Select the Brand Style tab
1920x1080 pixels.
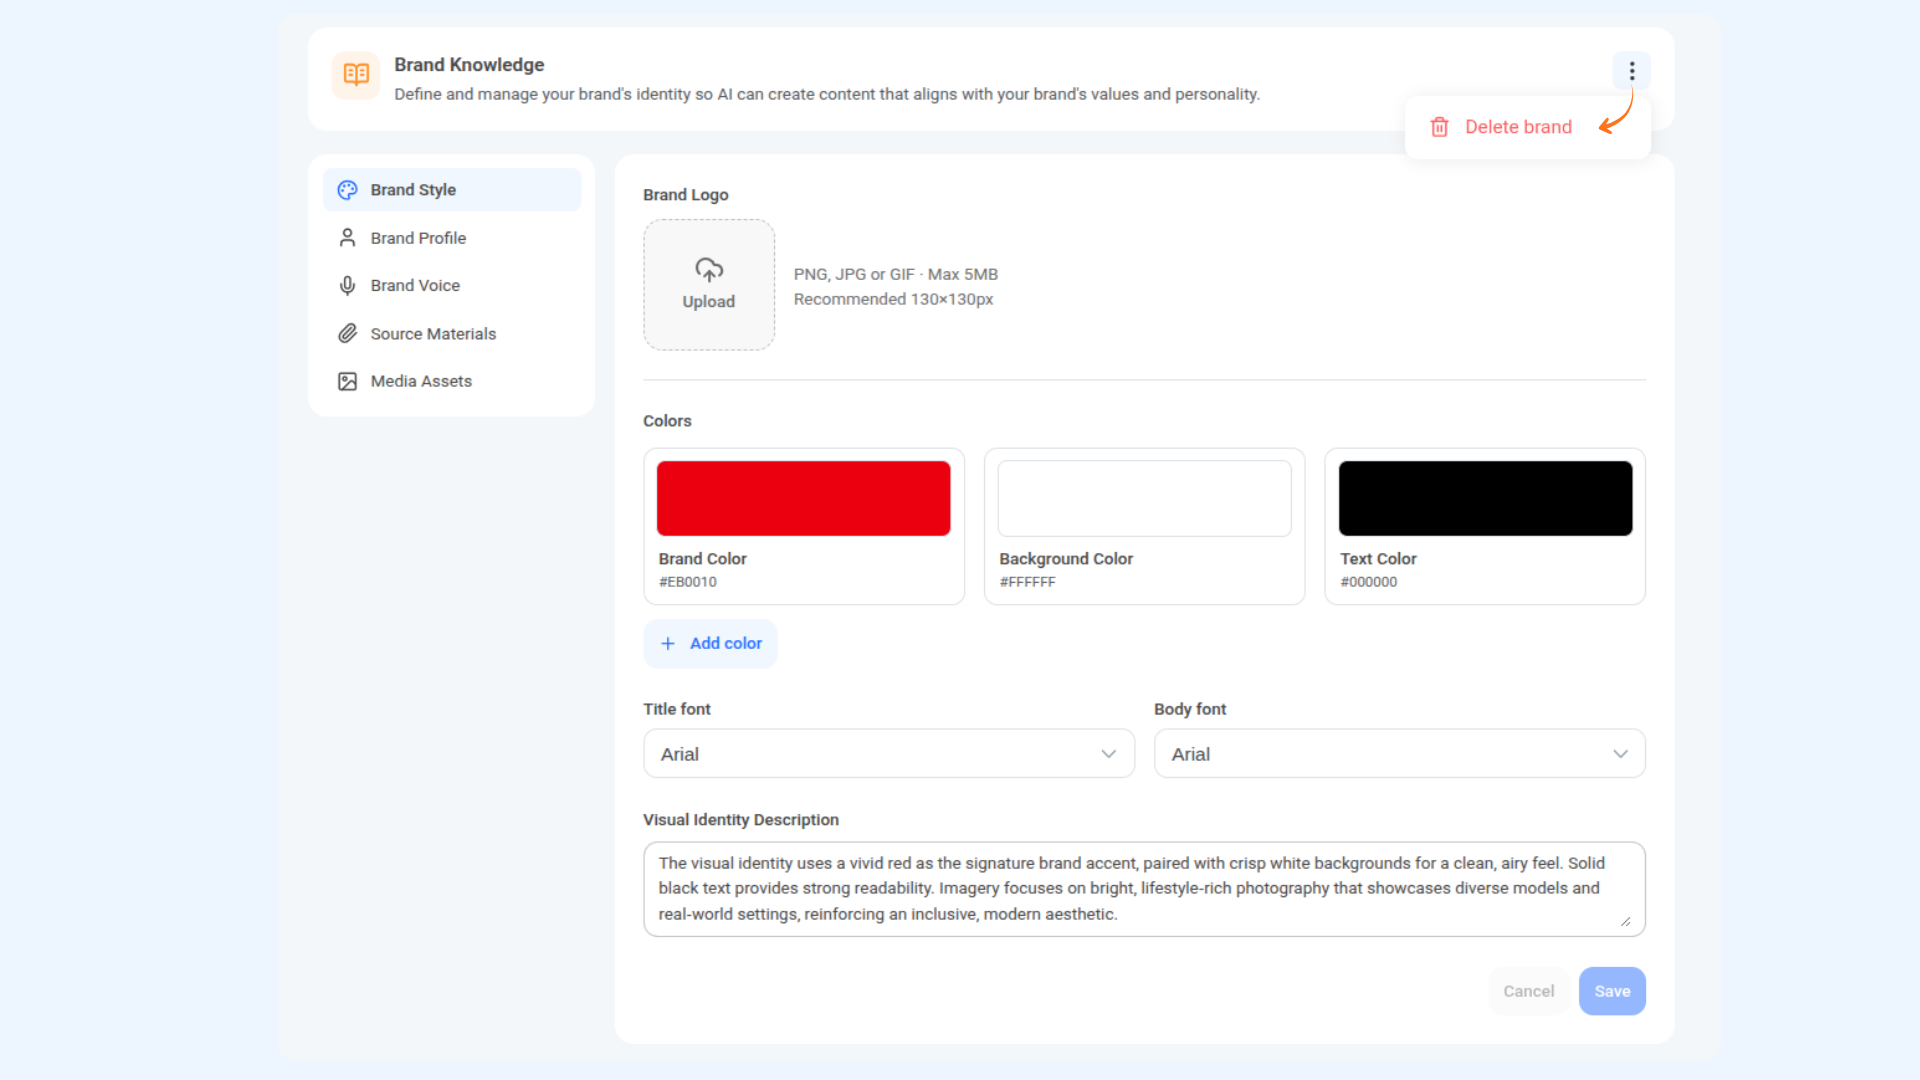(x=452, y=190)
